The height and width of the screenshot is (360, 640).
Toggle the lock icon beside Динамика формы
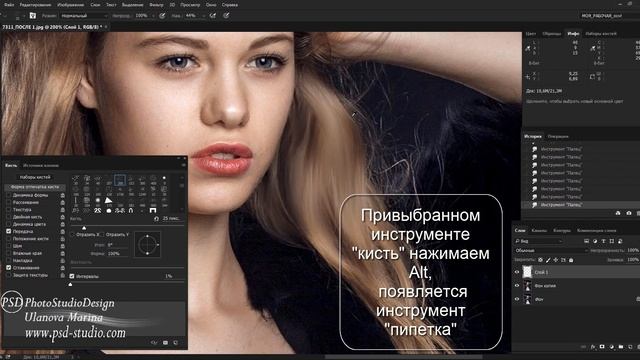click(x=62, y=195)
